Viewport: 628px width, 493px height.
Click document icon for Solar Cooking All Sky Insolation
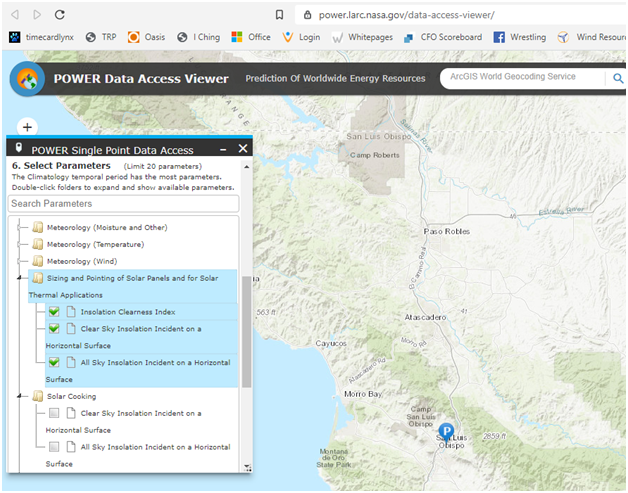71,446
